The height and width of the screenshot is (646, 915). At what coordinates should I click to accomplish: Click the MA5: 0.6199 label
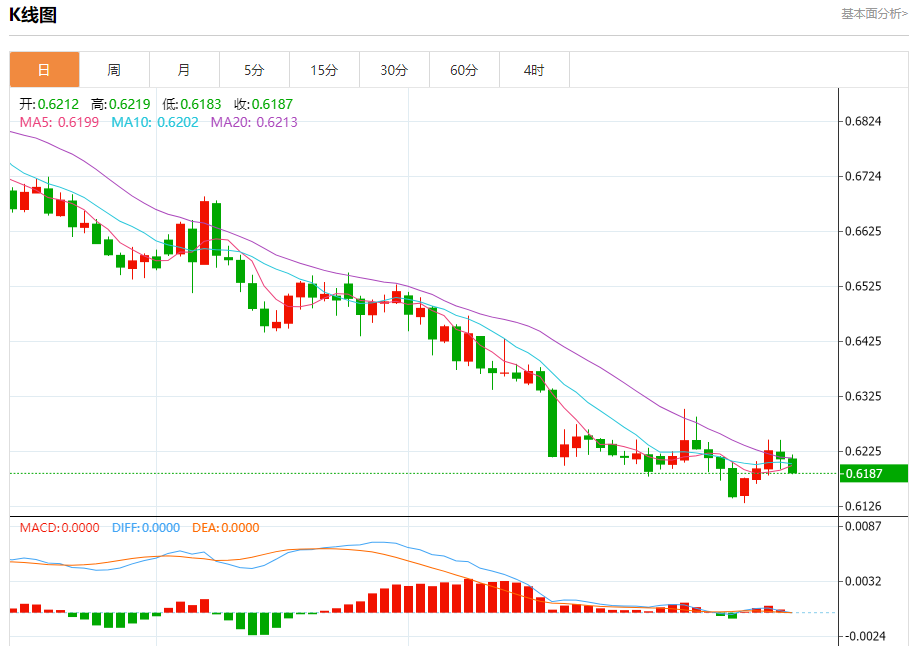pyautogui.click(x=60, y=122)
